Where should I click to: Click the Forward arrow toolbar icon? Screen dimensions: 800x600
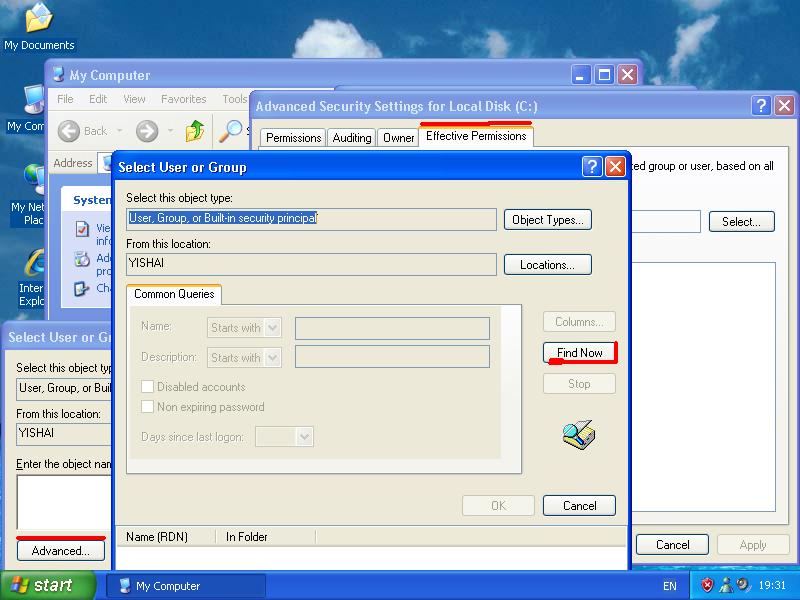[147, 130]
